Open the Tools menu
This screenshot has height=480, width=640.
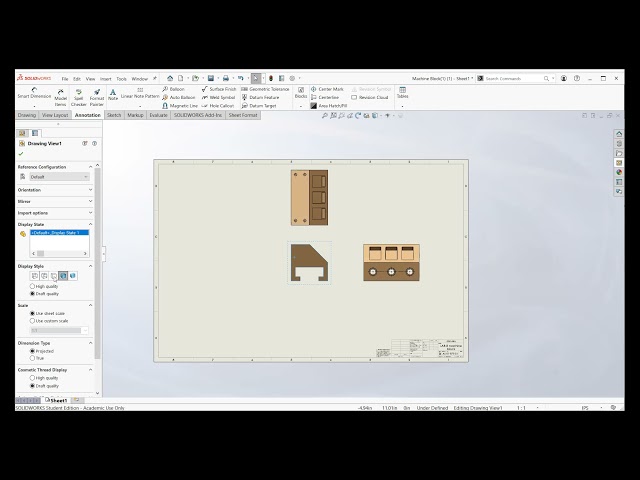121,79
